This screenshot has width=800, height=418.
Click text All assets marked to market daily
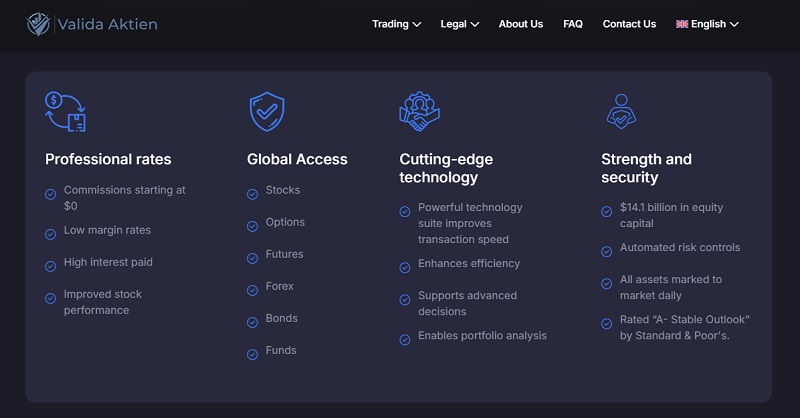pos(671,287)
